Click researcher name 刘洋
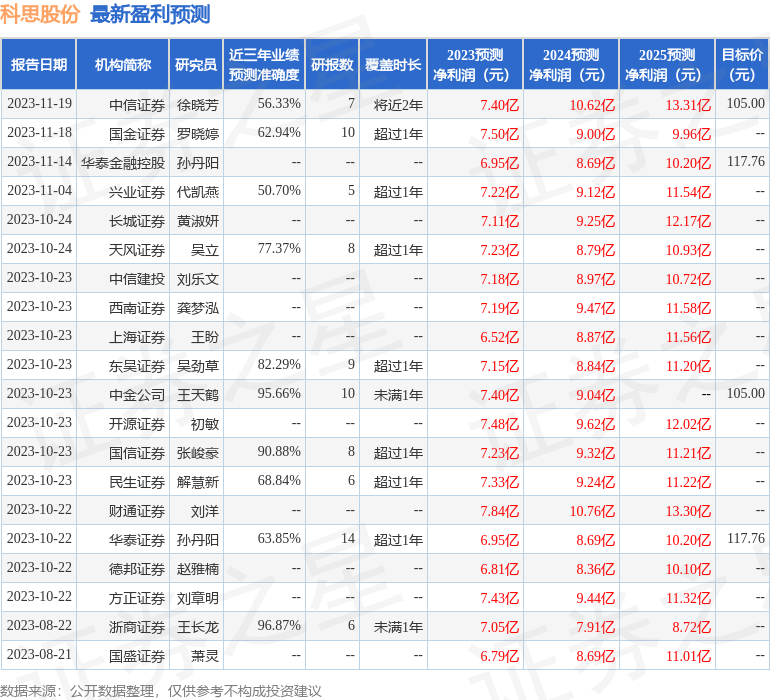 coord(205,511)
